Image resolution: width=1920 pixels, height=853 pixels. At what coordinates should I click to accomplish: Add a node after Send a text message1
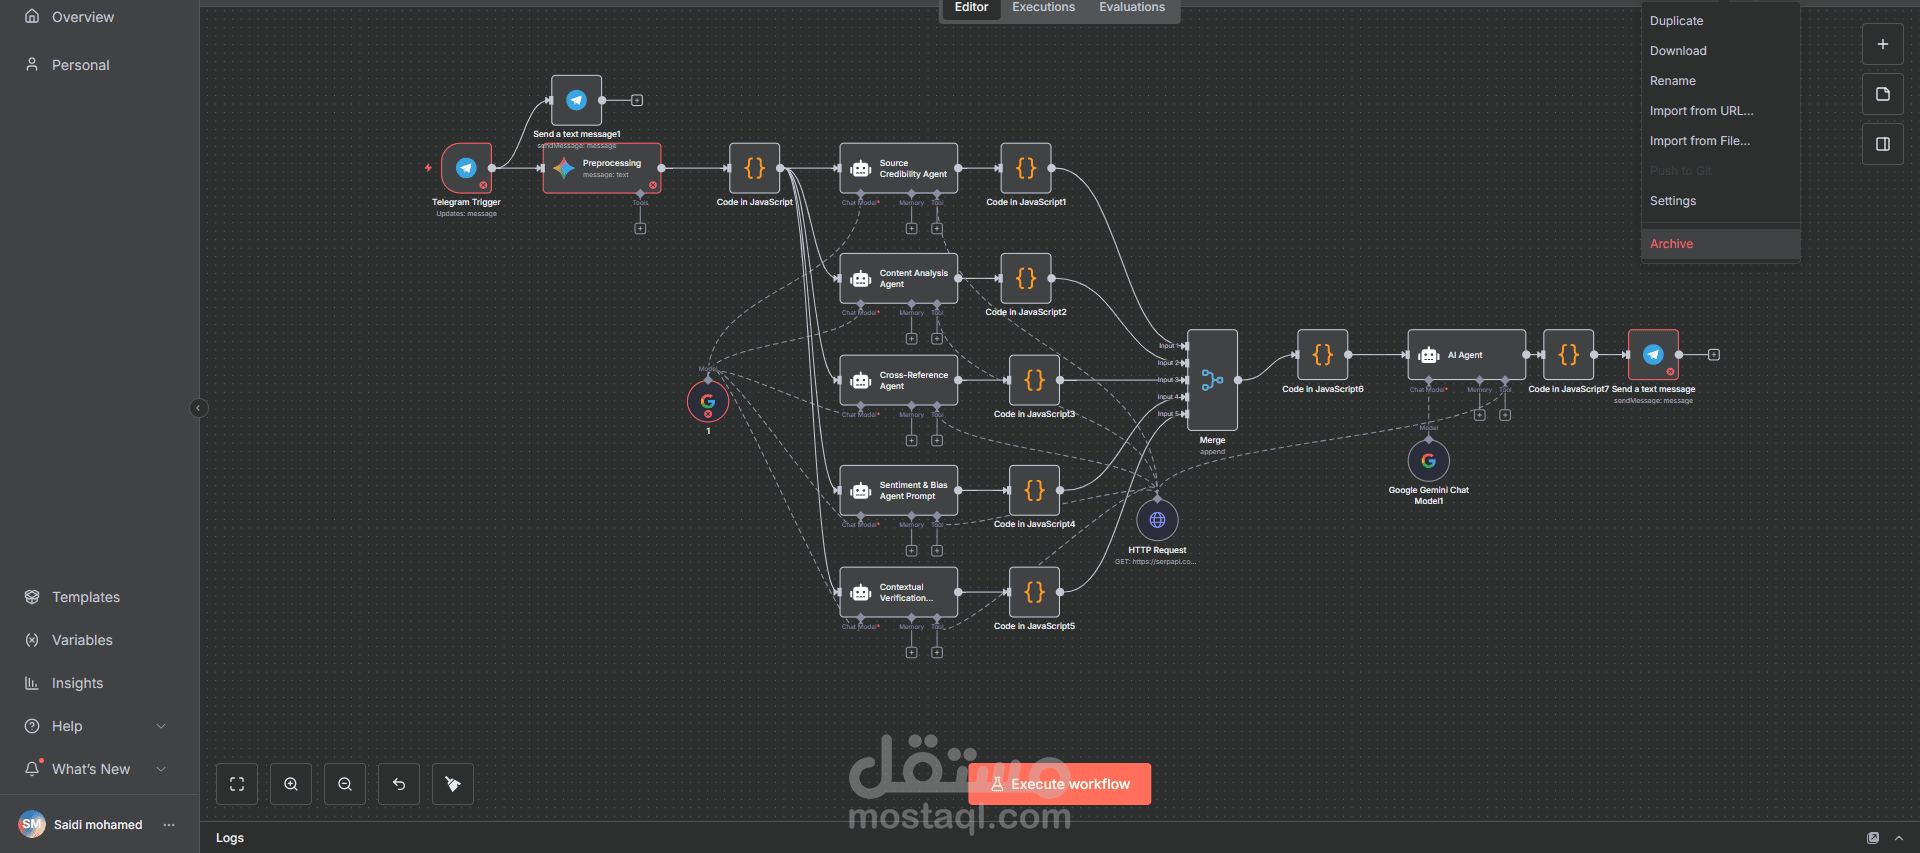click(x=637, y=100)
